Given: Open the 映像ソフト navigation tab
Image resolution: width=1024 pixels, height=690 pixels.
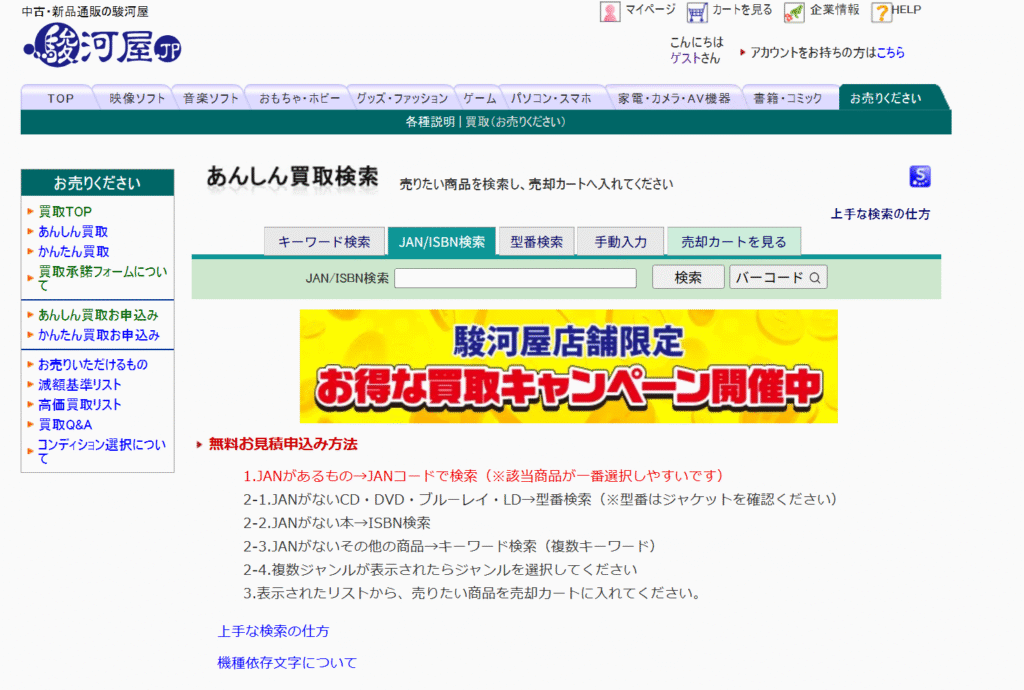Looking at the screenshot, I should tap(137, 98).
